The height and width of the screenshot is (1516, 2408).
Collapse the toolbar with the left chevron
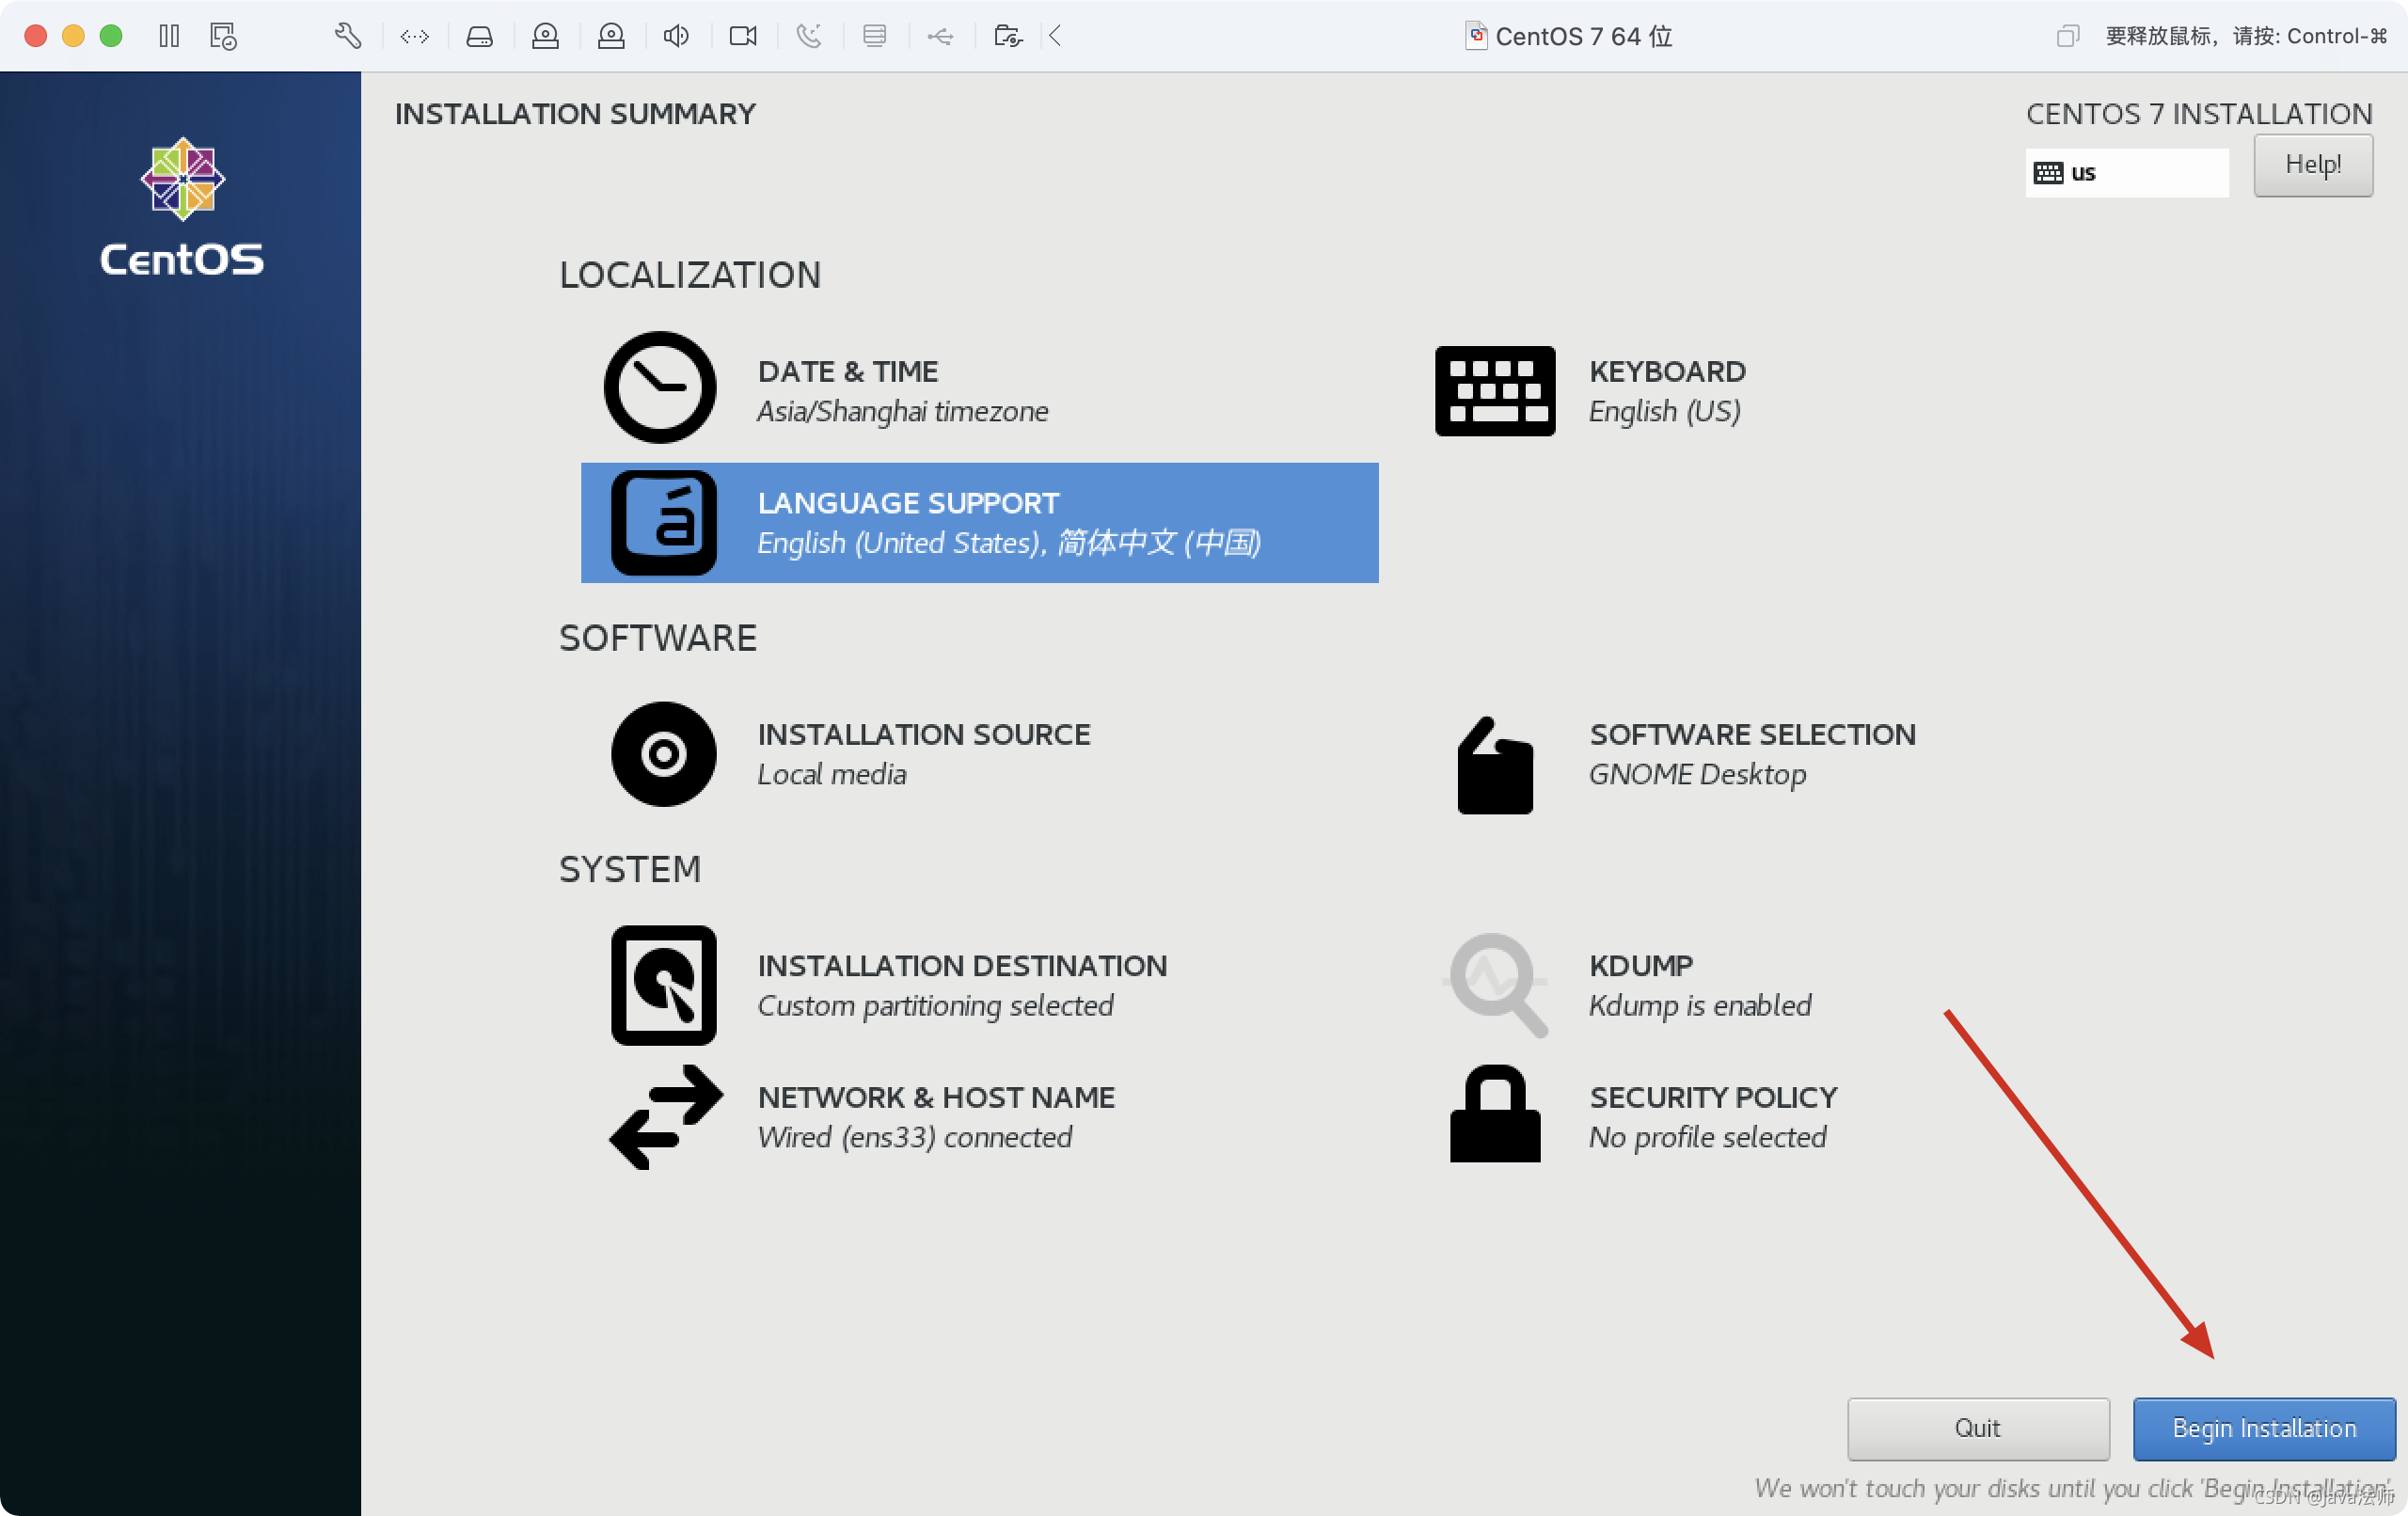[x=1055, y=36]
